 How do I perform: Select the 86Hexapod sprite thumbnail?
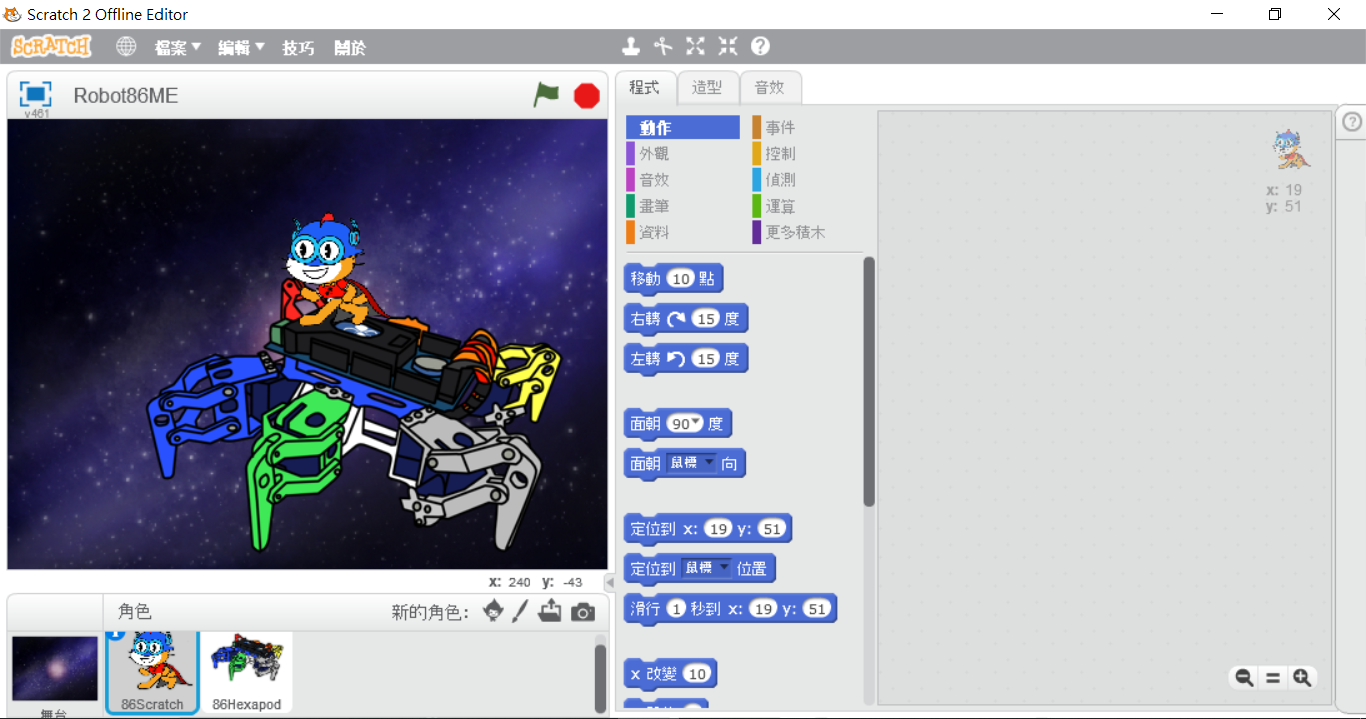[247, 673]
